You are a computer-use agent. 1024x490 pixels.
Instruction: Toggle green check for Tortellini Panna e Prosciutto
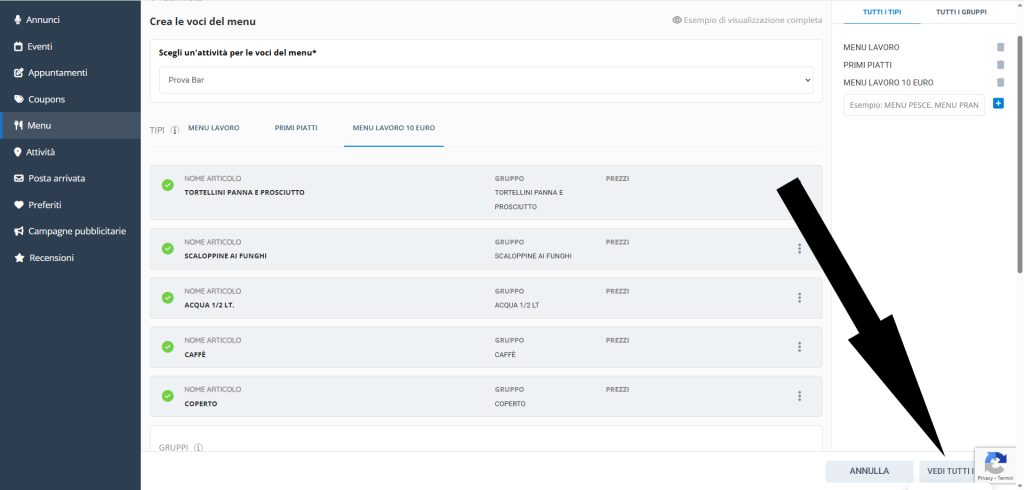point(167,185)
